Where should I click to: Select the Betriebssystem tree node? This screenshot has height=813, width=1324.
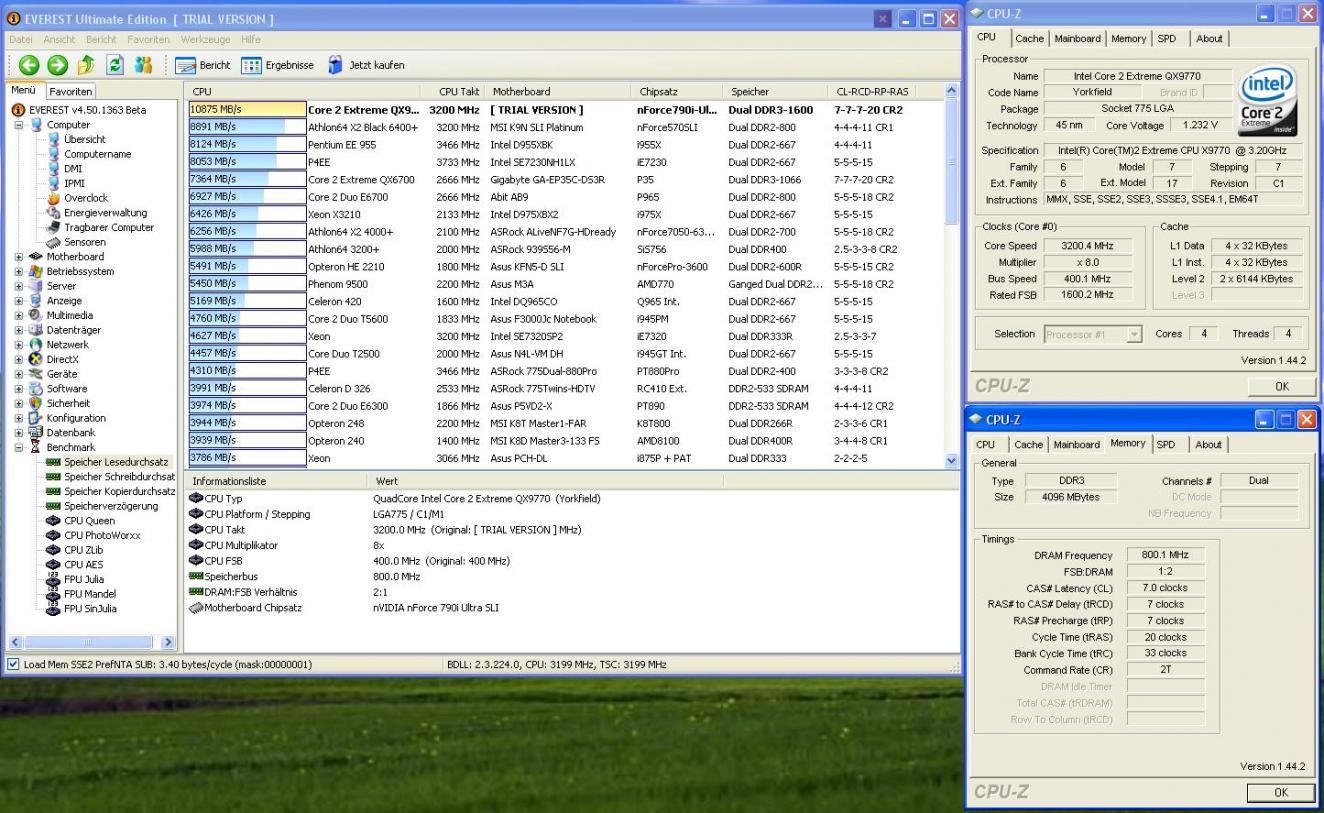[80, 271]
